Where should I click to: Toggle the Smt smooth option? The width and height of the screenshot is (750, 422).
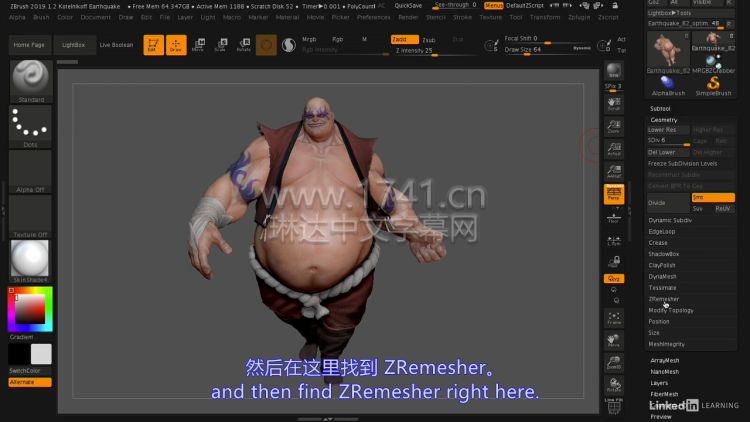[x=713, y=197]
